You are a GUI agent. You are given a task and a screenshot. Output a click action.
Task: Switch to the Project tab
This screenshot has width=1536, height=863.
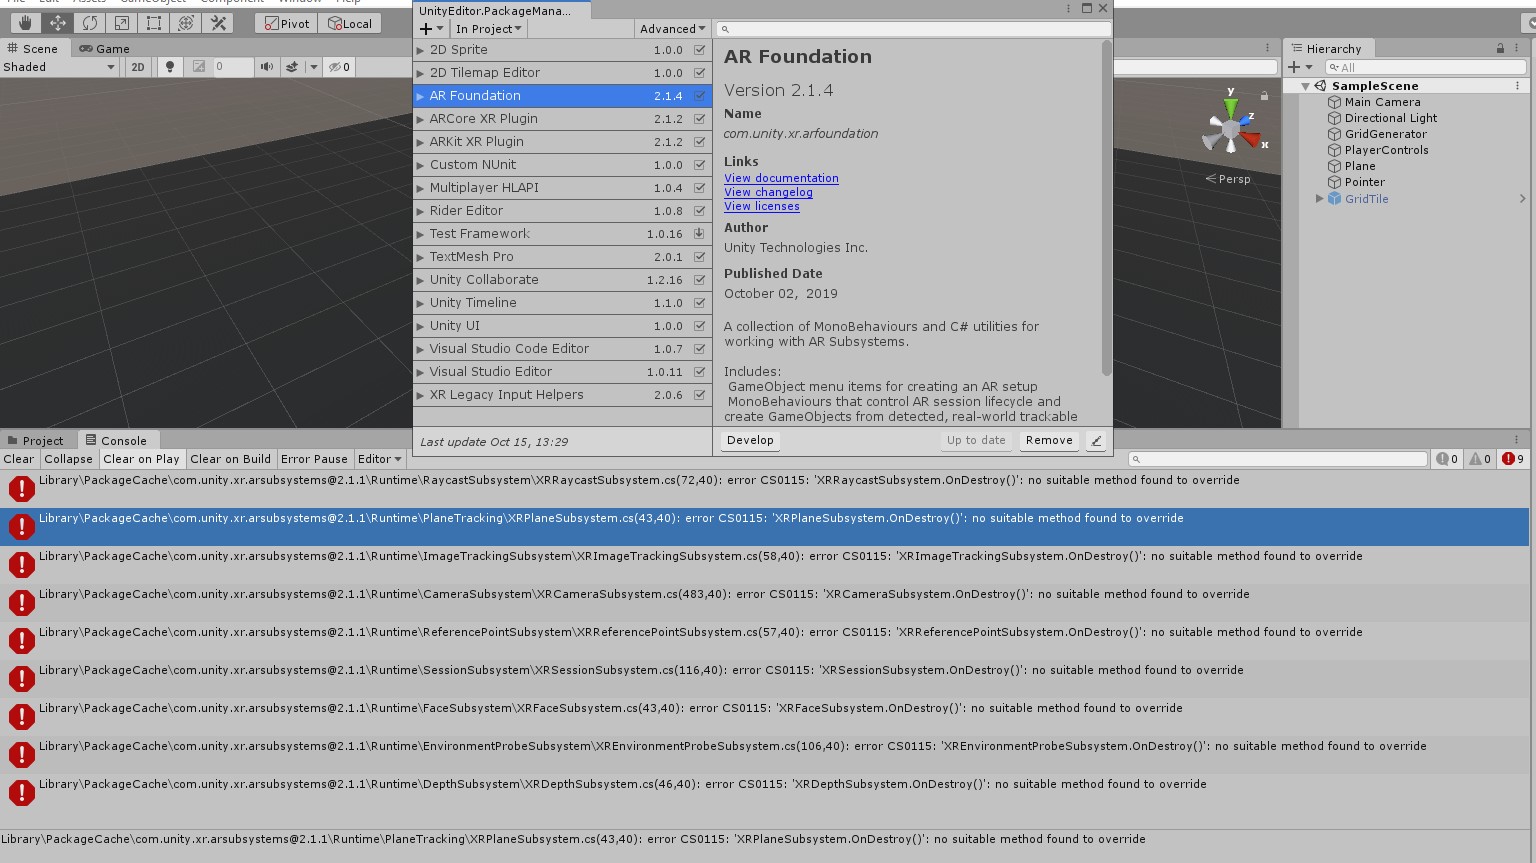coord(42,440)
